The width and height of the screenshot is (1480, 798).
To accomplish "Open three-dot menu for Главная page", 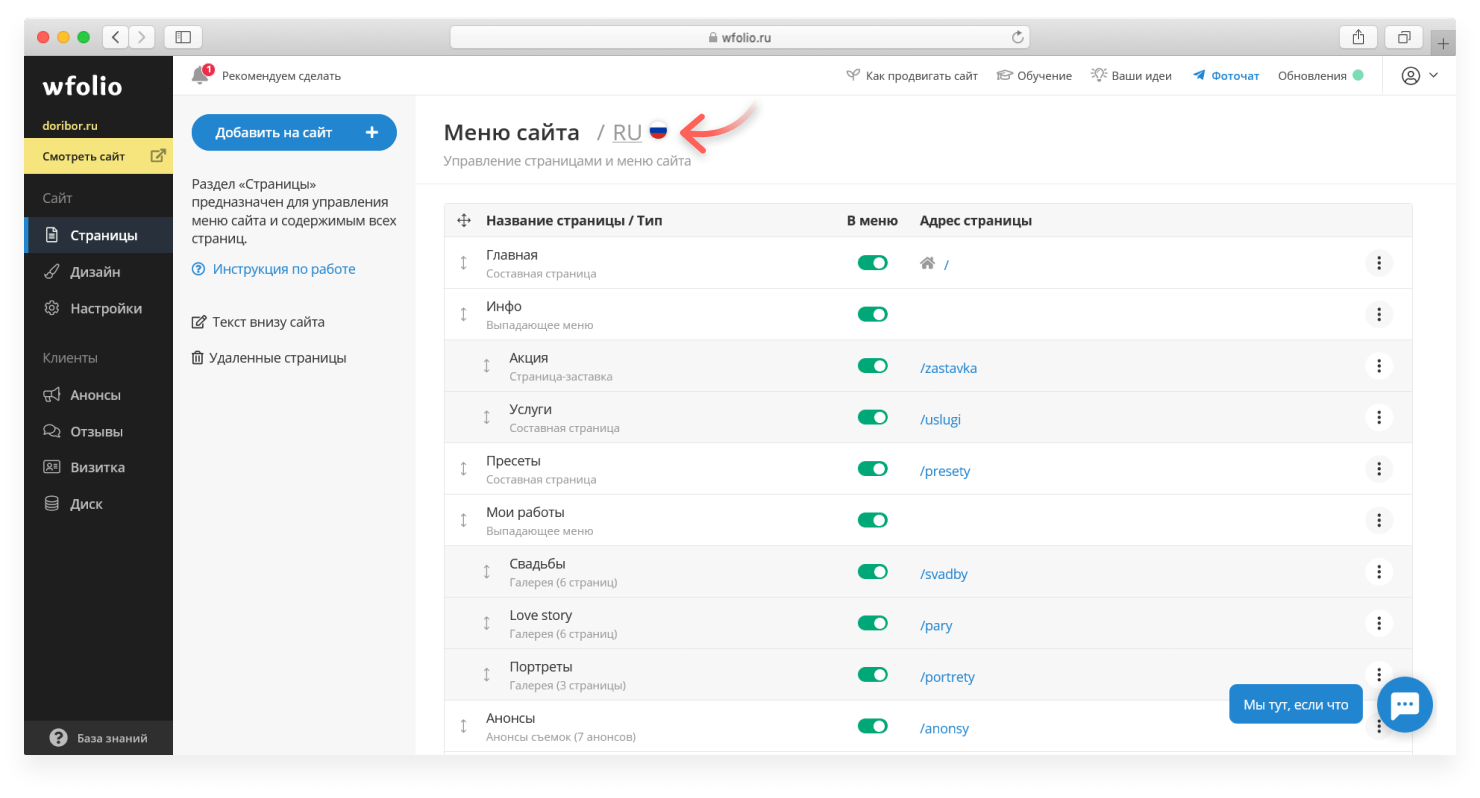I will (1378, 263).
